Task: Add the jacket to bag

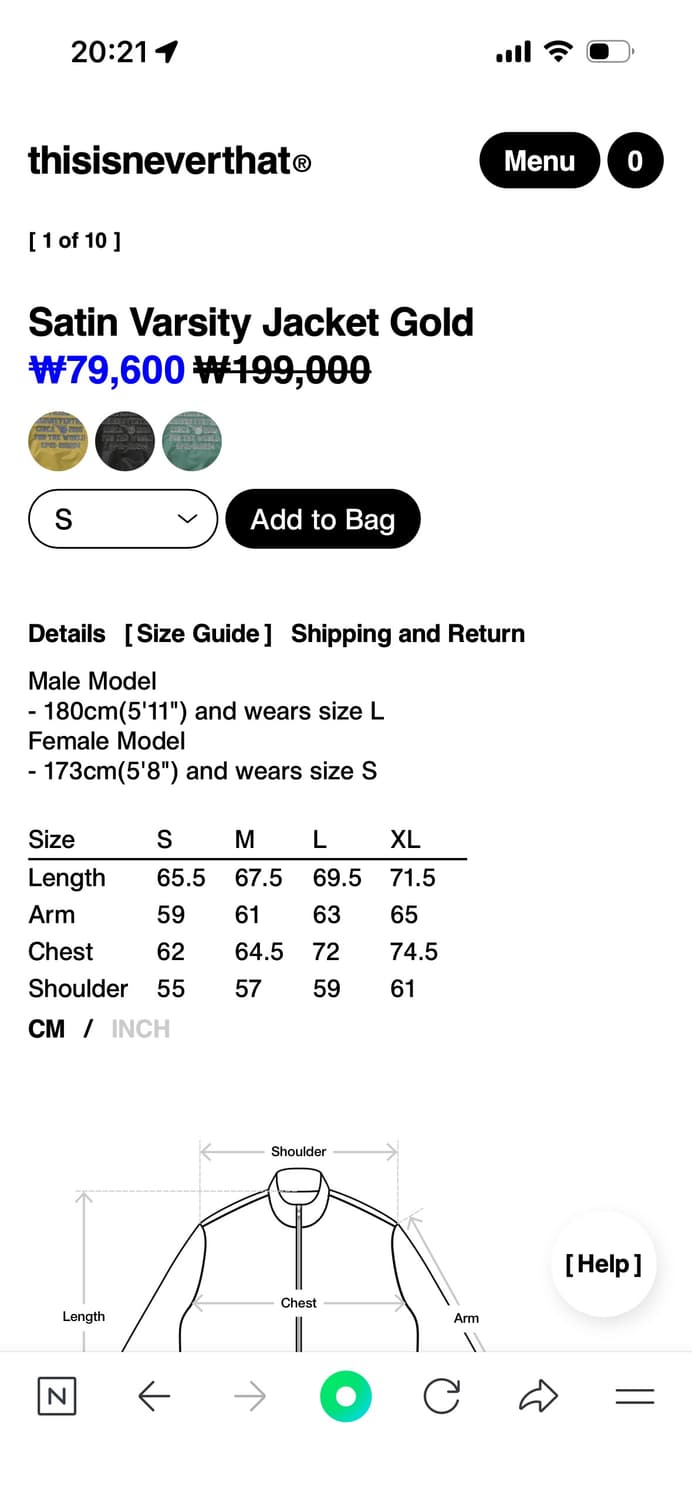Action: [323, 519]
